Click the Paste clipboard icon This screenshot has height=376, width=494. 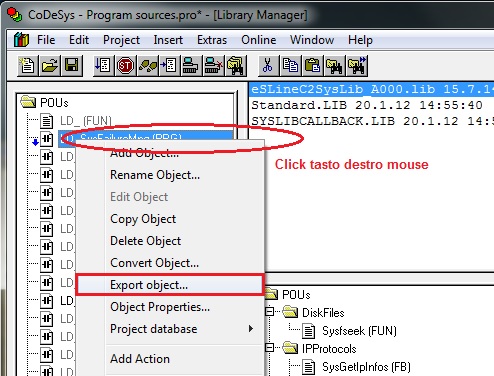[312, 65]
